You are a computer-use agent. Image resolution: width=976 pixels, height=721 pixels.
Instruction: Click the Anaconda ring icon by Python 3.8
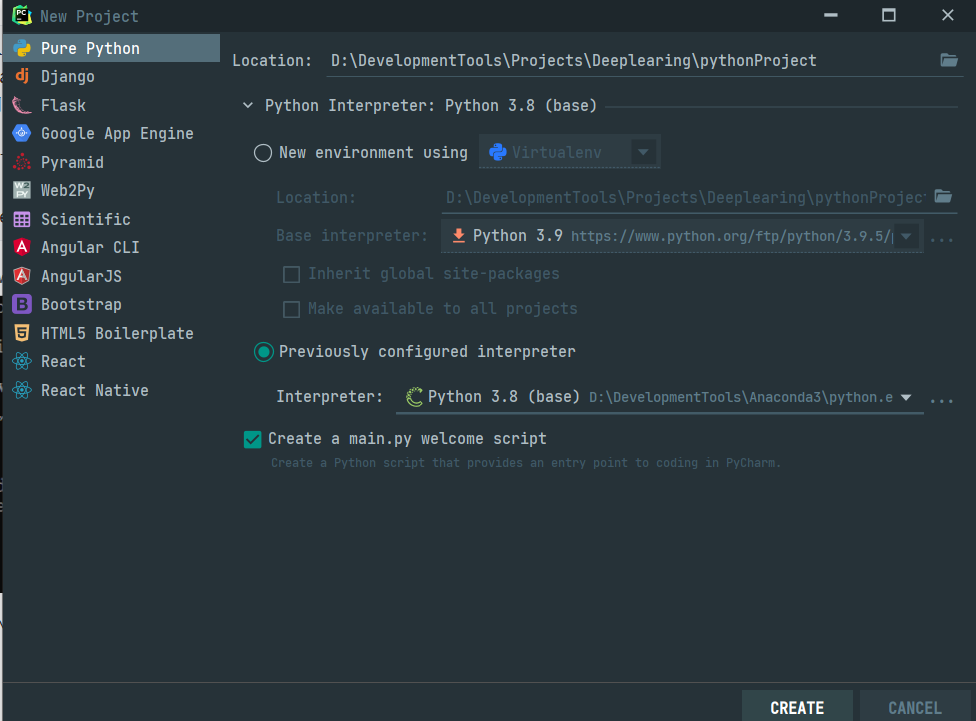tap(414, 397)
